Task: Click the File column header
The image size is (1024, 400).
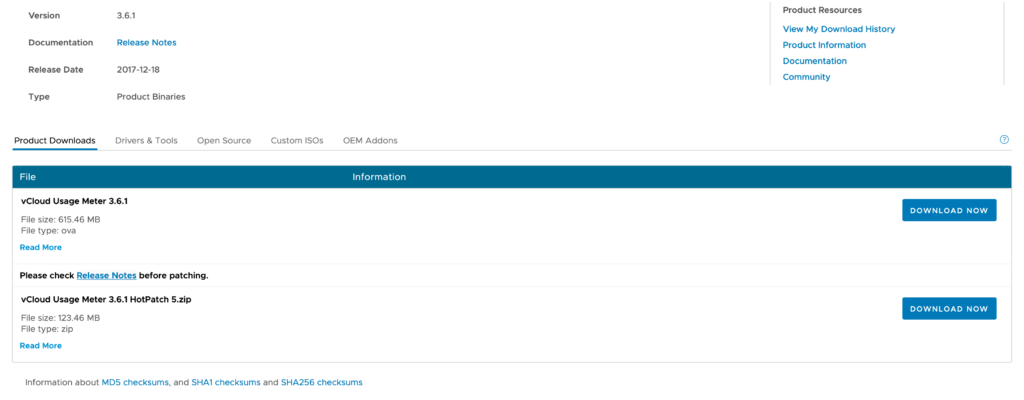Action: [27, 177]
